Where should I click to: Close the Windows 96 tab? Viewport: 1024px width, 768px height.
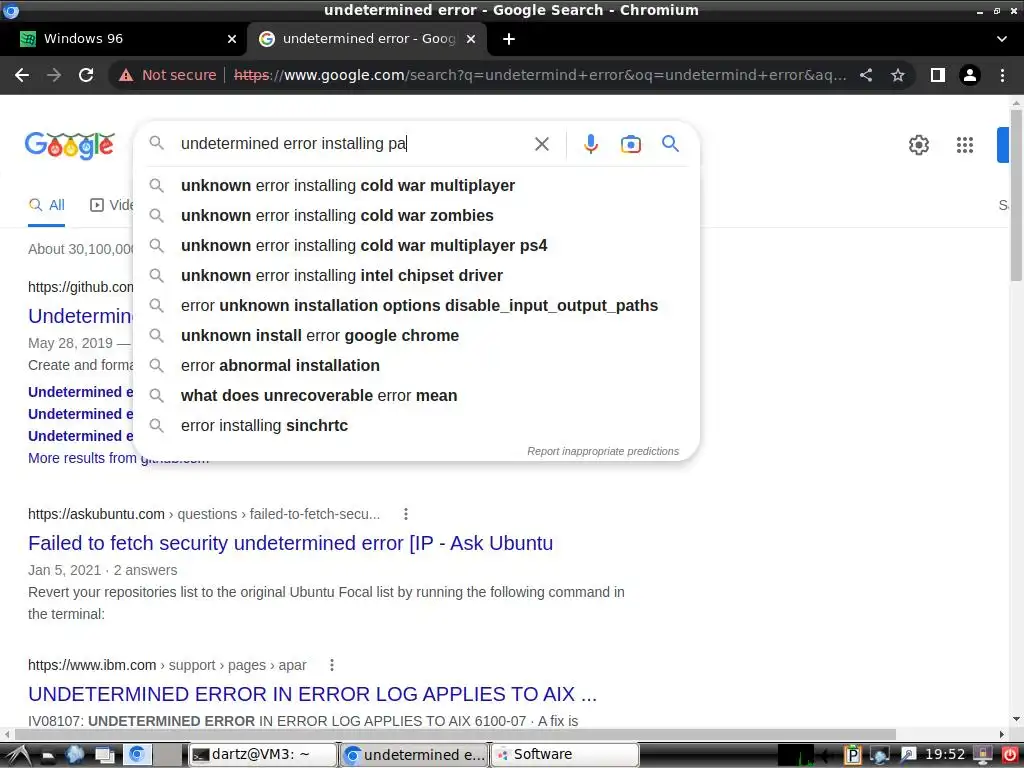coord(232,39)
